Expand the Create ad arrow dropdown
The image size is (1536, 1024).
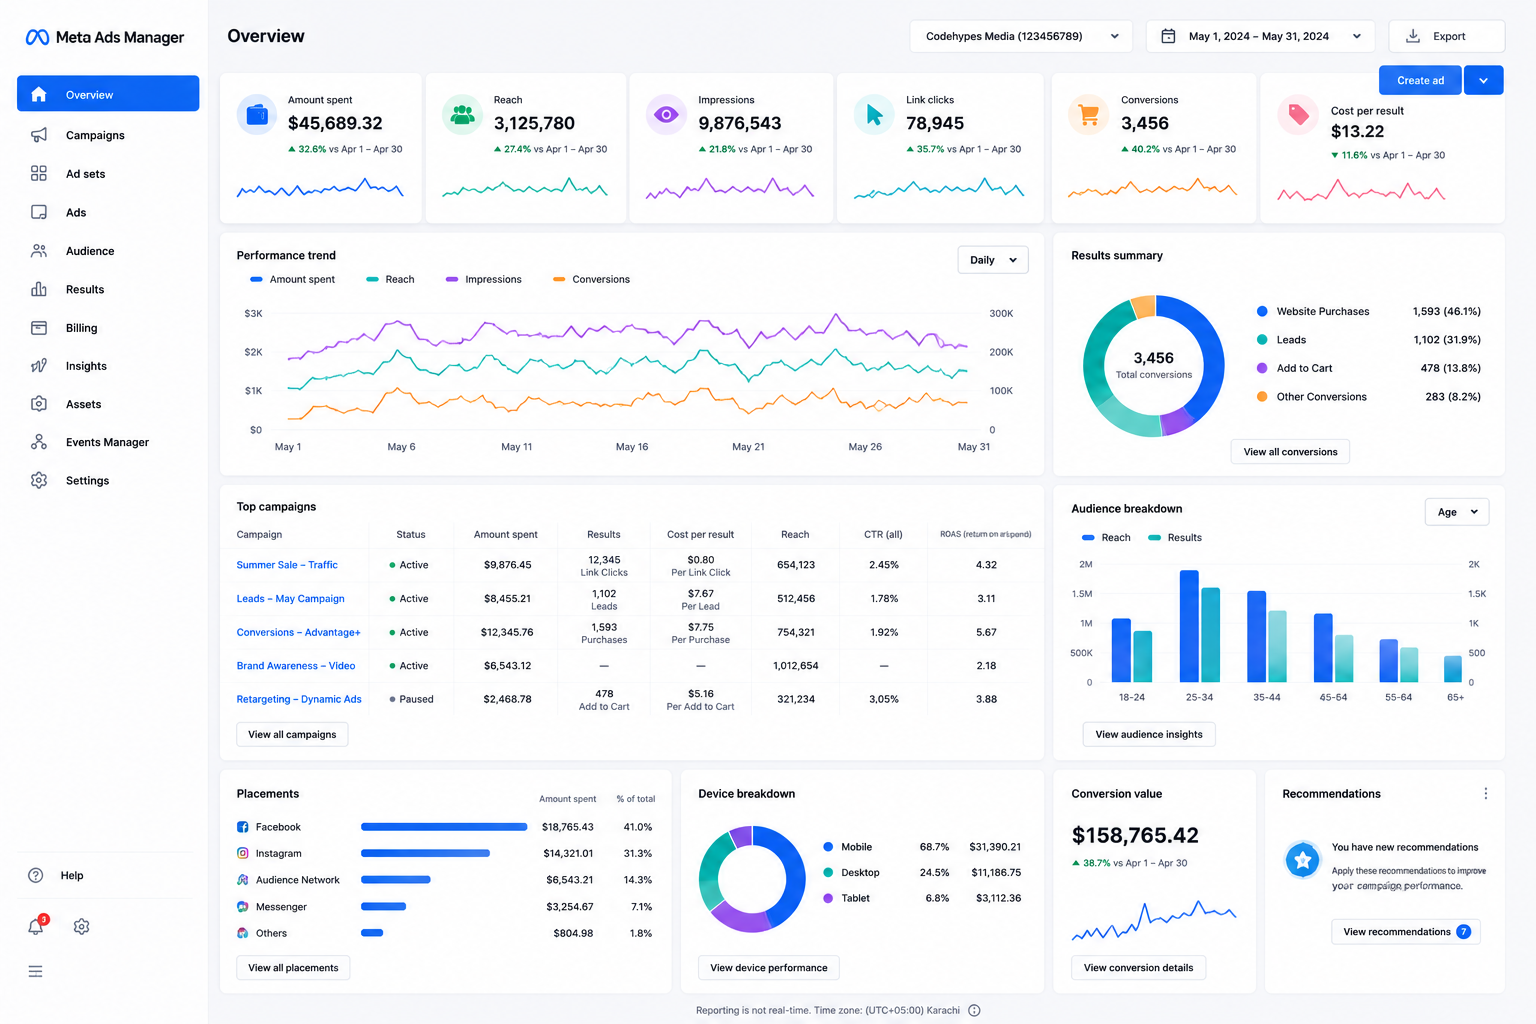point(1483,80)
